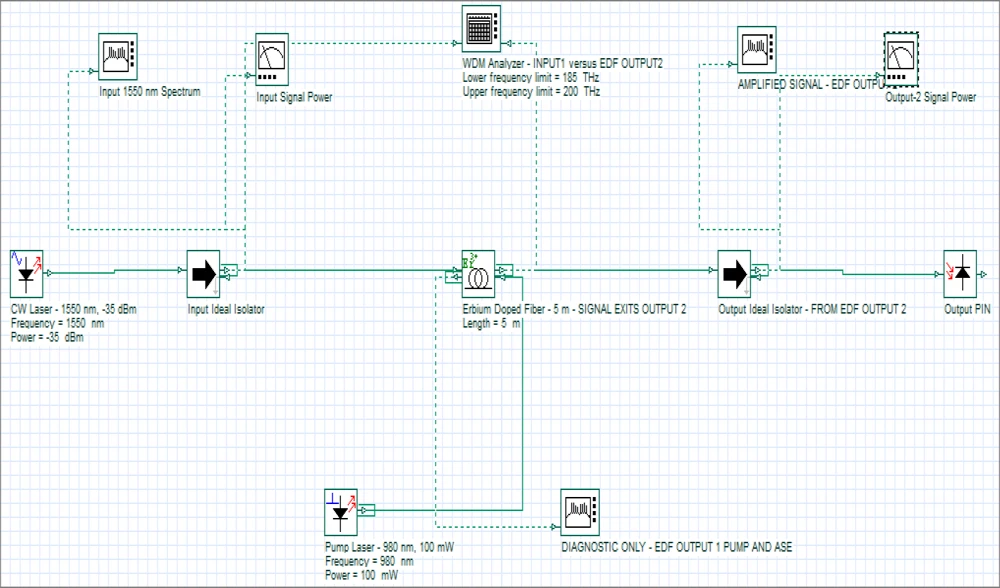Click the 'Frequency = 980 nm' parameter text
The height and width of the screenshot is (588, 1000).
pos(369,561)
